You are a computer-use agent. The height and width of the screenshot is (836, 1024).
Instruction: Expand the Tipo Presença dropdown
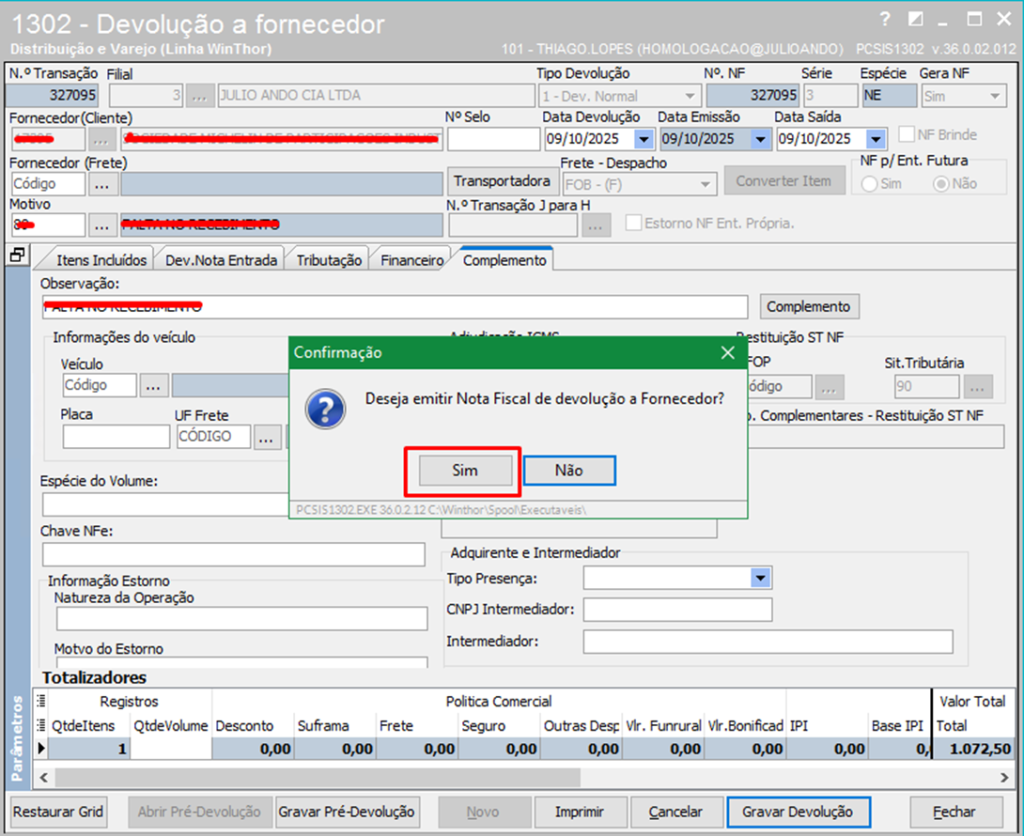(x=761, y=578)
